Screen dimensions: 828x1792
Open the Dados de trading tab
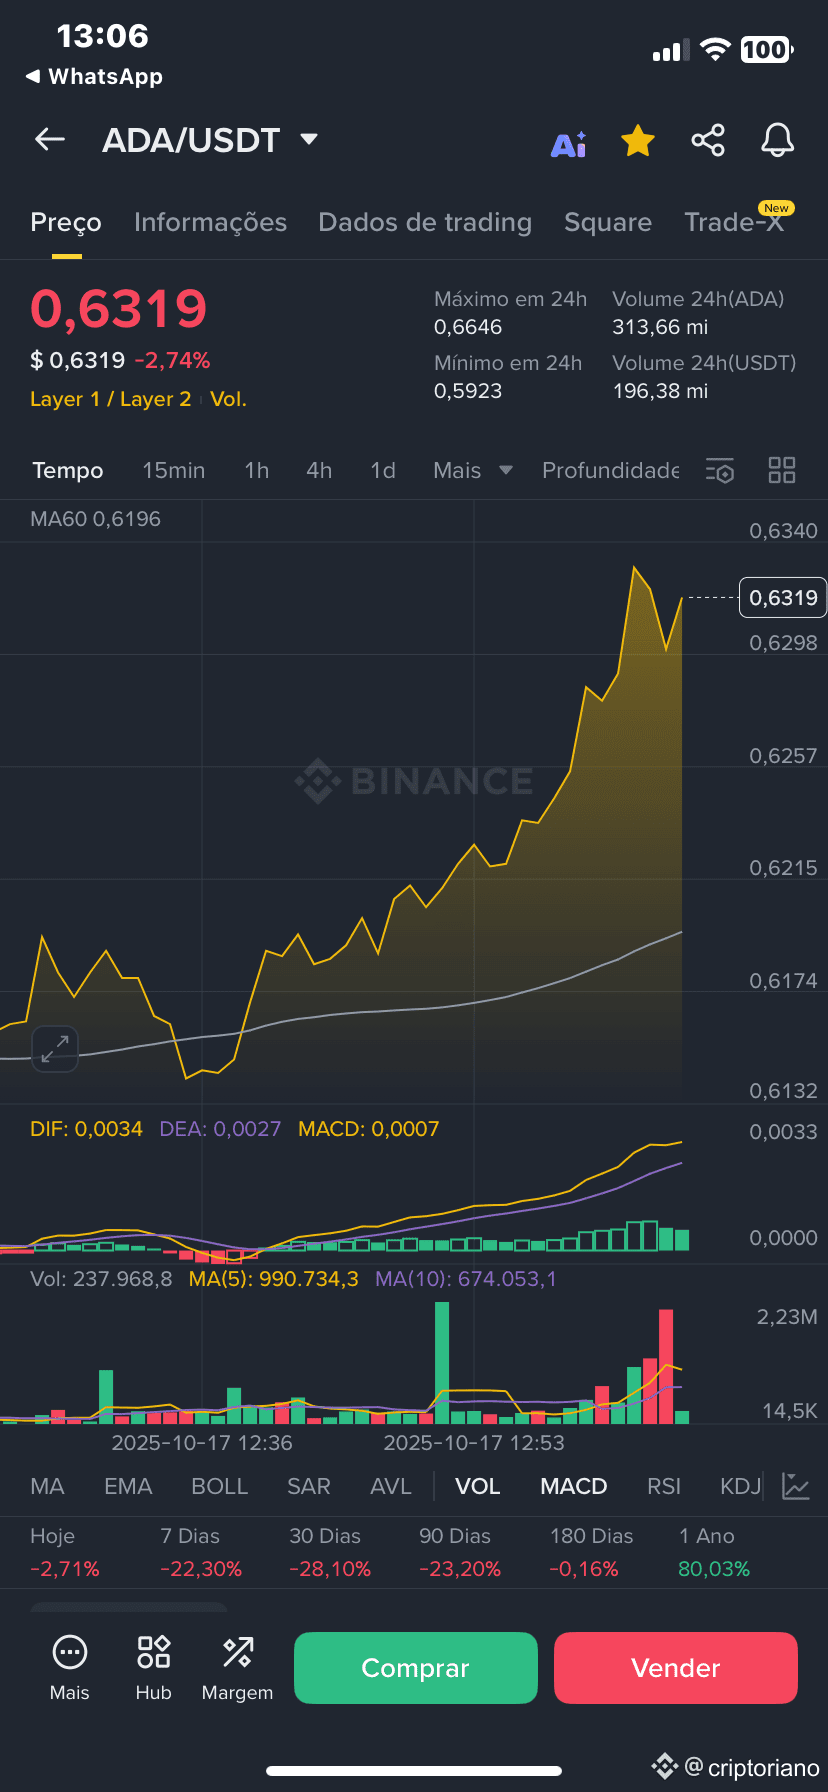click(x=425, y=222)
